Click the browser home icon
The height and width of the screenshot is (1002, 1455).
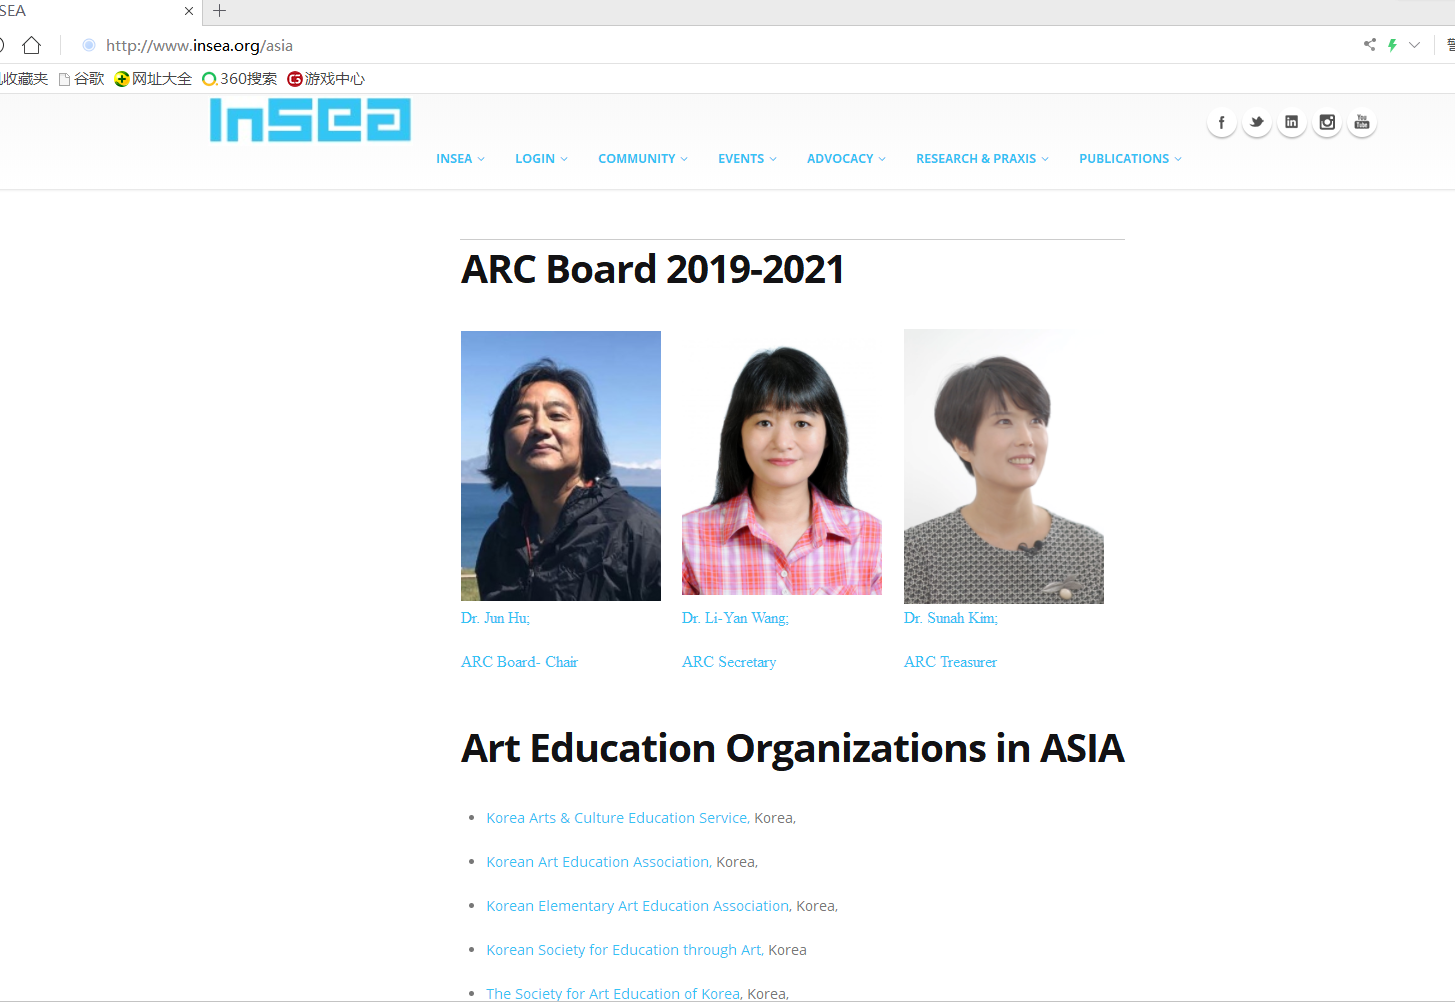[x=32, y=45]
